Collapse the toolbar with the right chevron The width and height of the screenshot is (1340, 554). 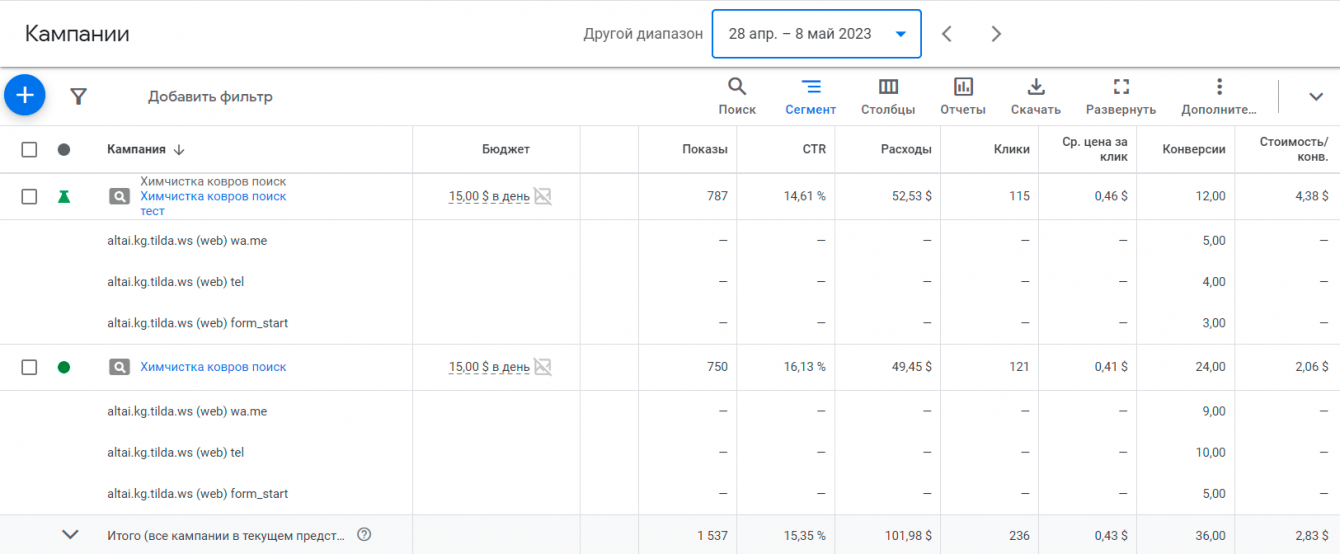pos(1316,96)
